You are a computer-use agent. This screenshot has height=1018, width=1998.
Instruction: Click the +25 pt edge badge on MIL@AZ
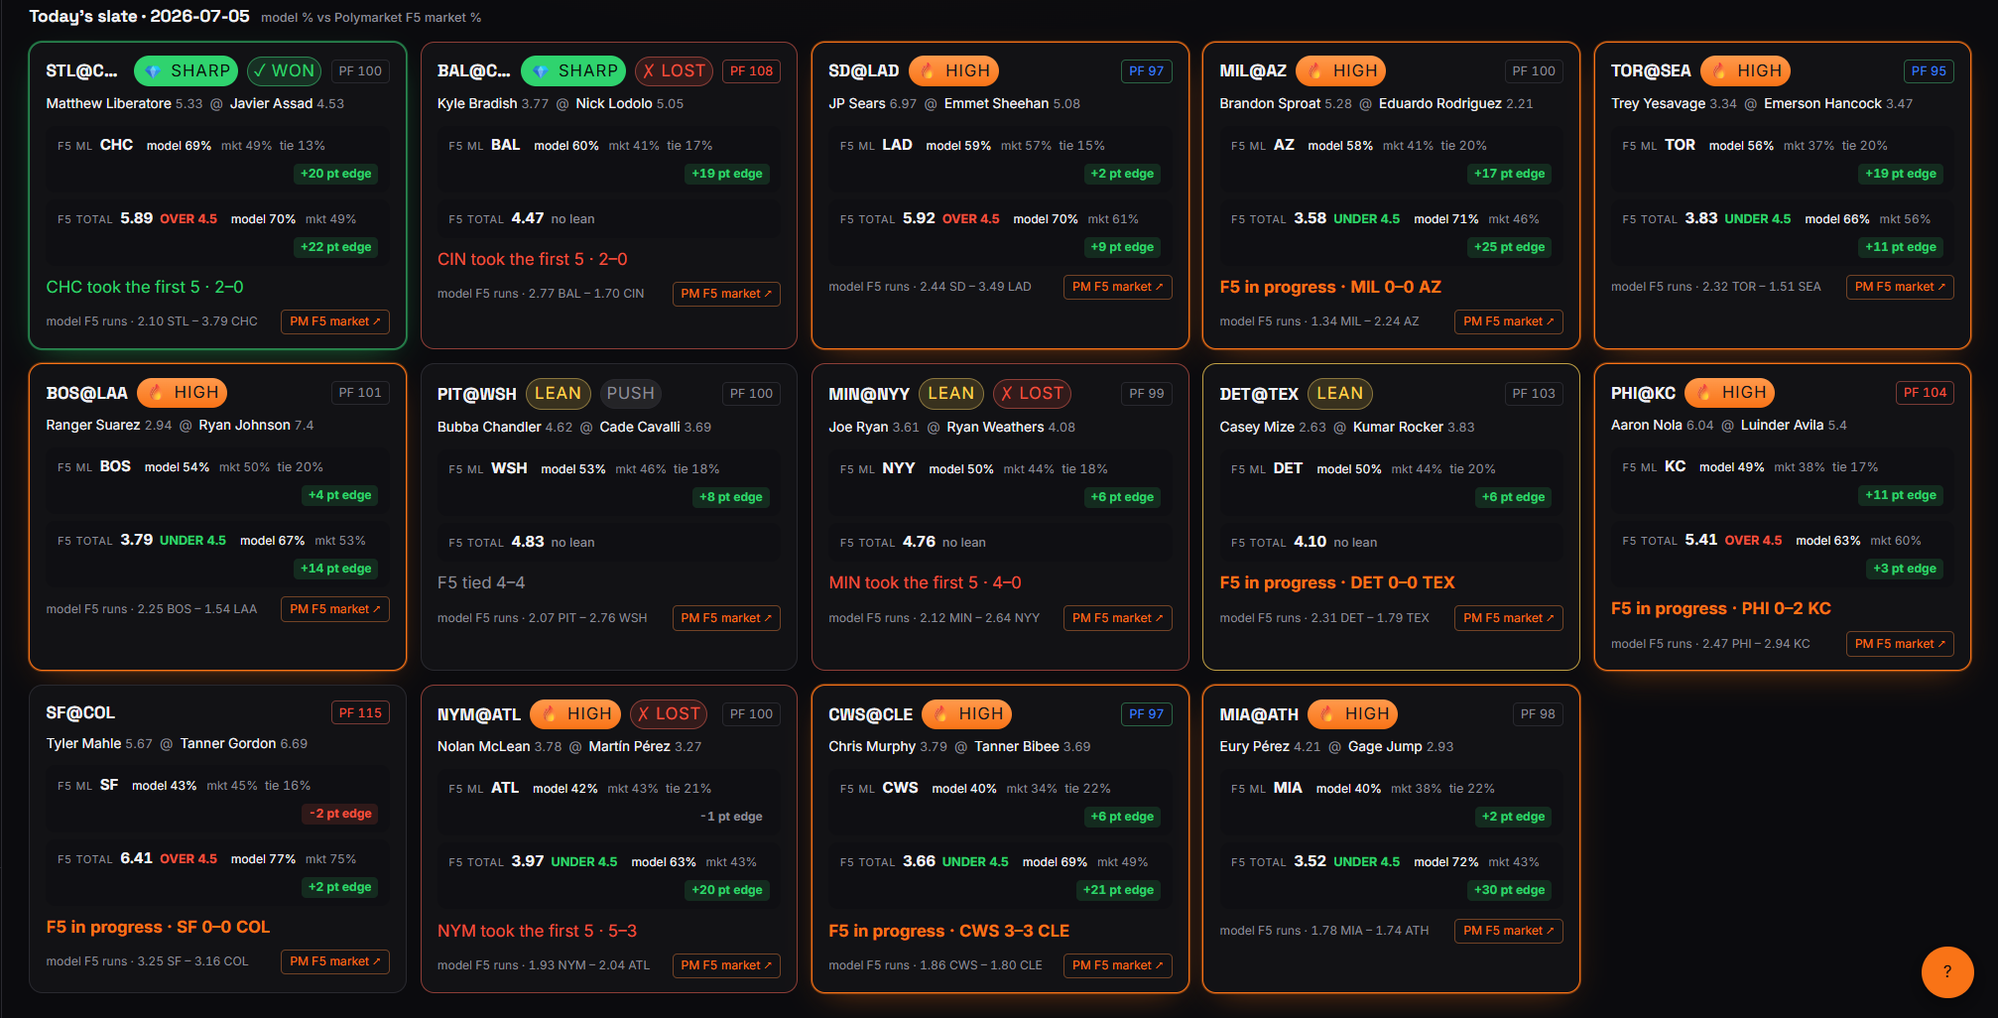point(1510,247)
